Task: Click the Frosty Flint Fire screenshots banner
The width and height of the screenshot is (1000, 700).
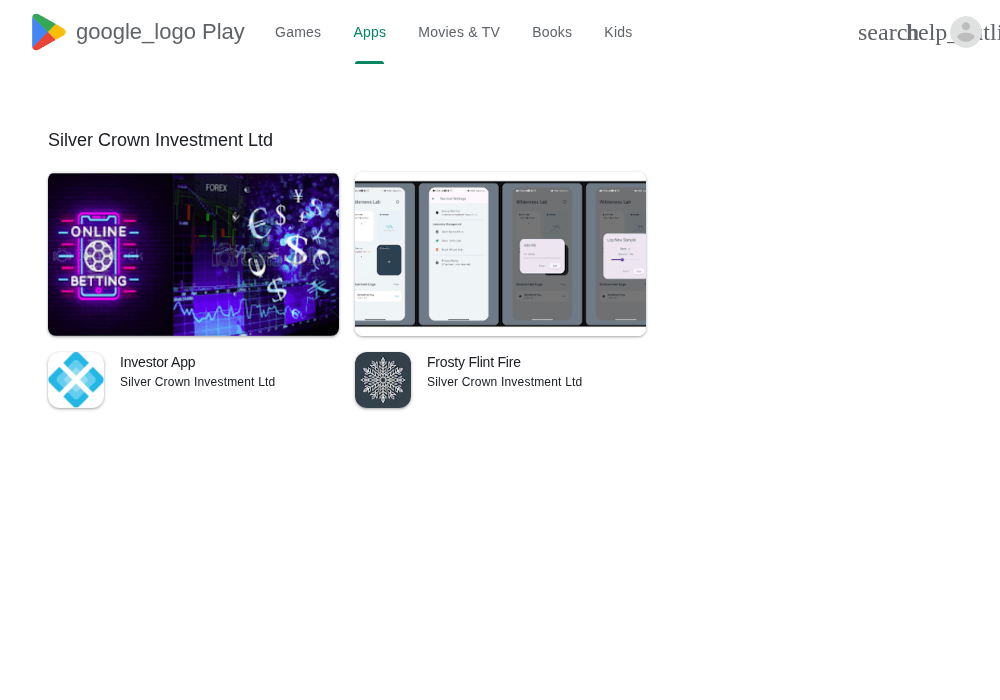Action: pos(501,254)
